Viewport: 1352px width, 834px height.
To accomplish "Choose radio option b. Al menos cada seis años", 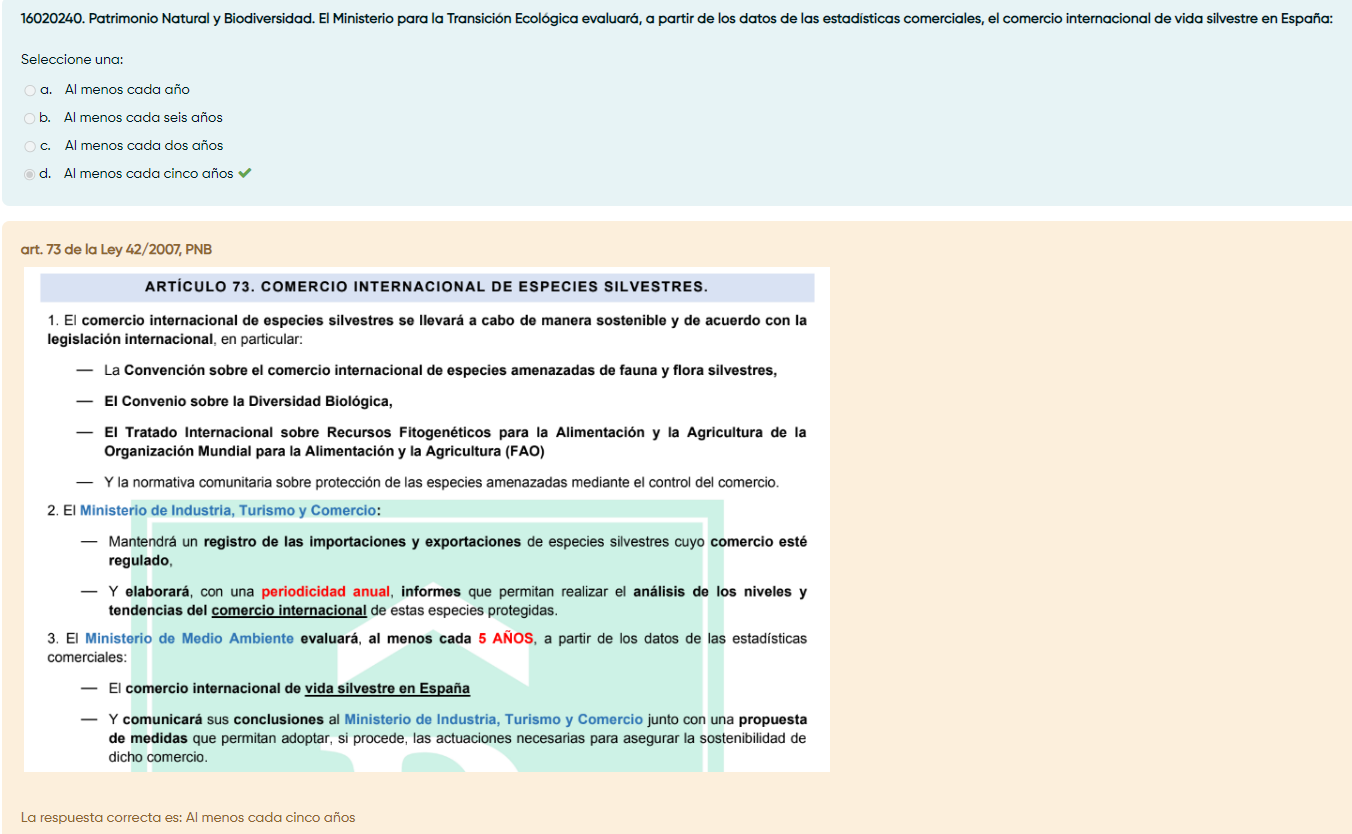I will [x=30, y=118].
